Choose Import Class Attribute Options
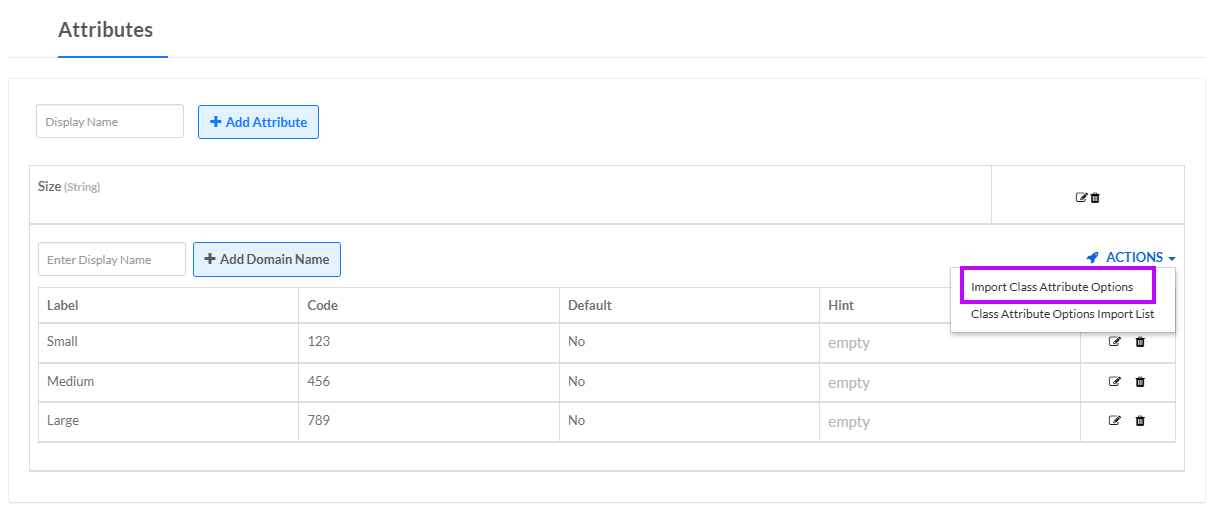 point(1052,287)
